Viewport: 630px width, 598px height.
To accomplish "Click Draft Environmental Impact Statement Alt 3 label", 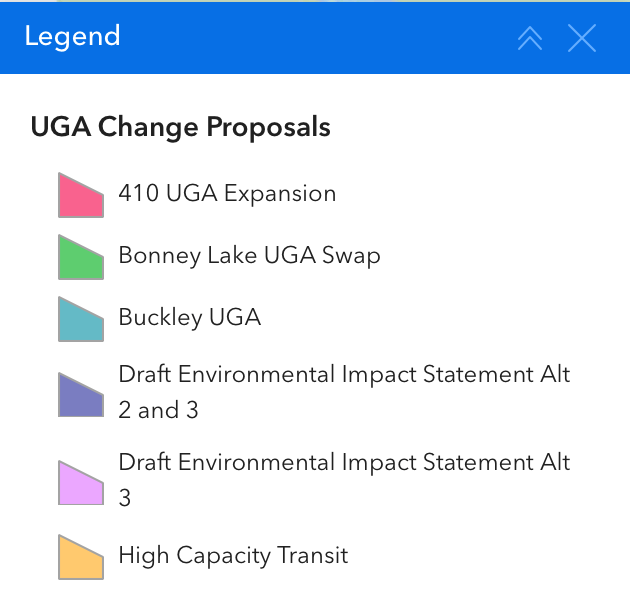I will [344, 463].
